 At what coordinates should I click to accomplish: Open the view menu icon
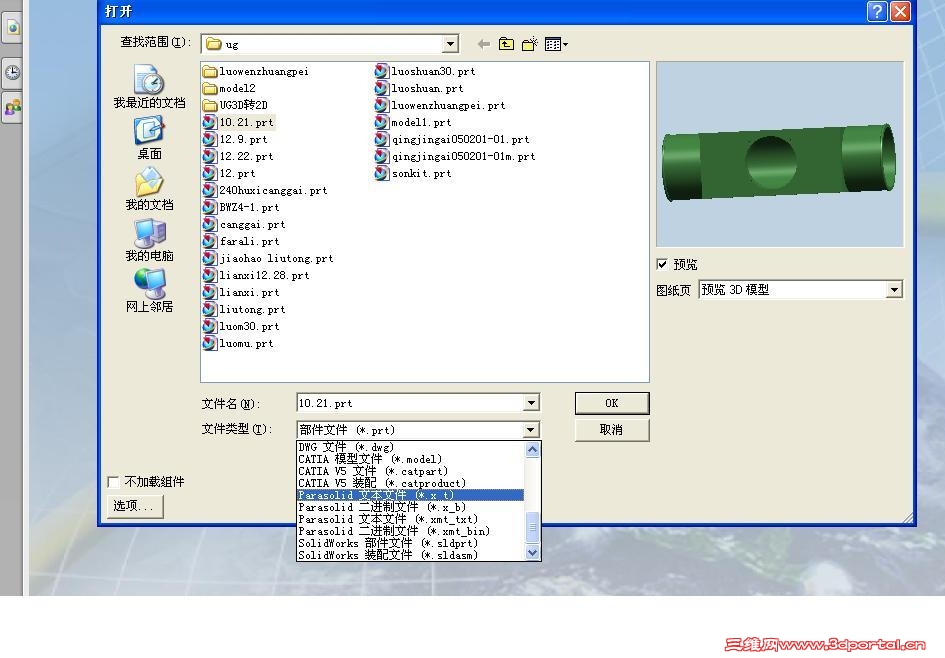(x=556, y=44)
